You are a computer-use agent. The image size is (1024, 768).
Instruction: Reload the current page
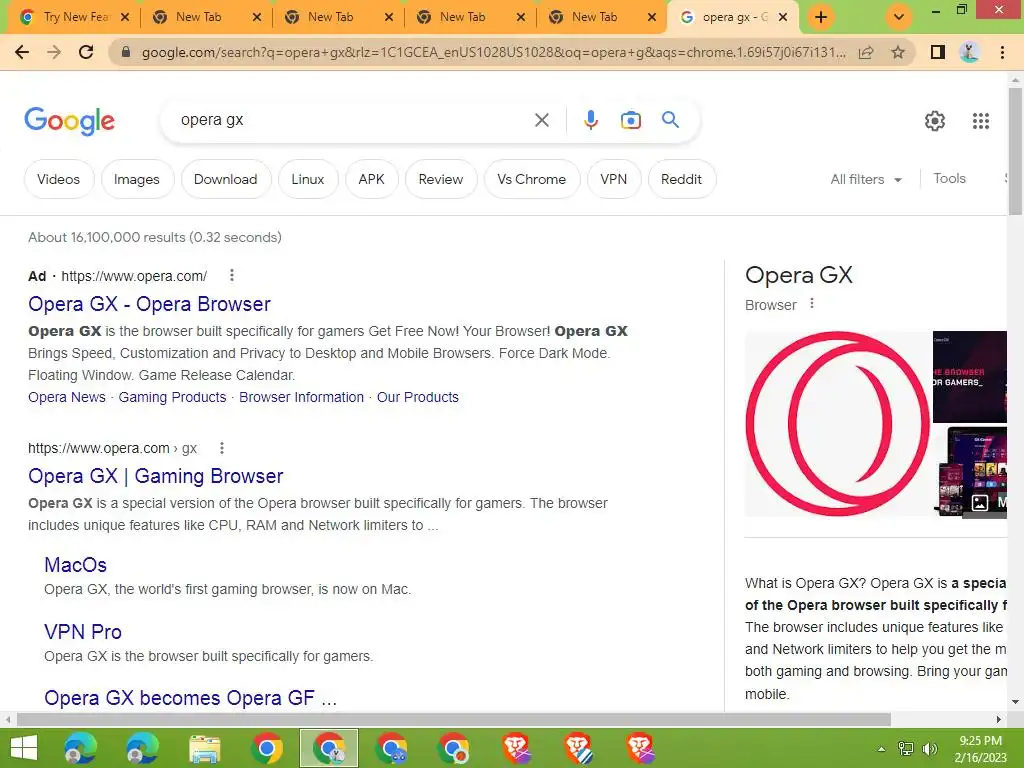pyautogui.click(x=86, y=52)
